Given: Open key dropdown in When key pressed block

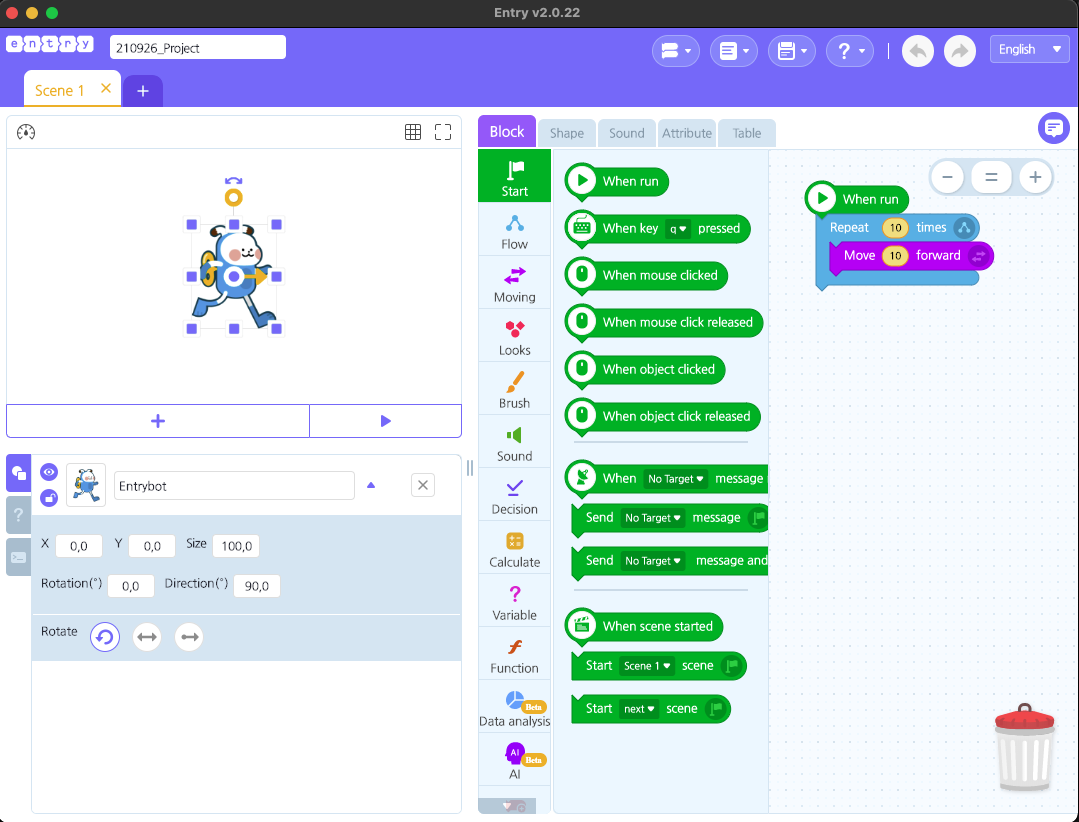Looking at the screenshot, I should tap(678, 229).
